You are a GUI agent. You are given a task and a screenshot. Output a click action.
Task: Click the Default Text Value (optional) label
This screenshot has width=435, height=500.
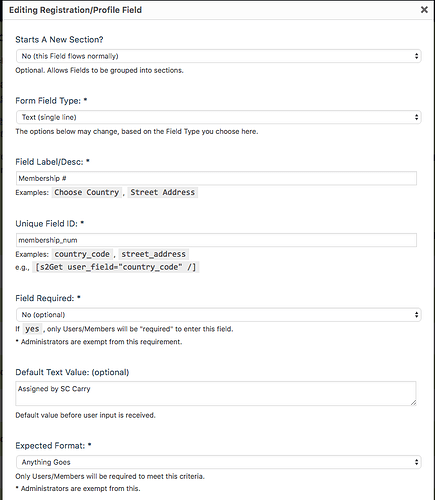pos(72,372)
